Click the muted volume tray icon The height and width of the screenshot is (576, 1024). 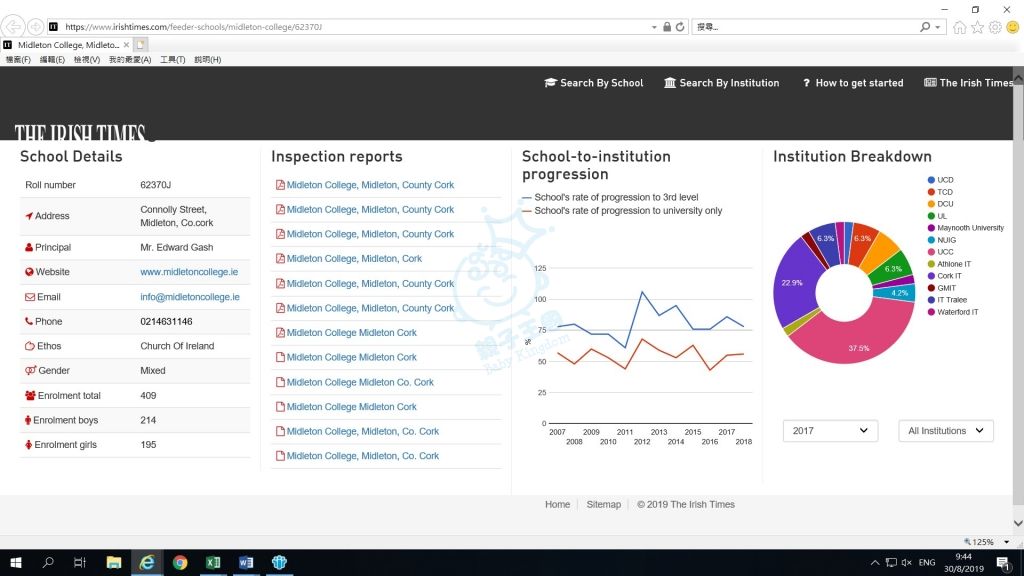pos(907,562)
